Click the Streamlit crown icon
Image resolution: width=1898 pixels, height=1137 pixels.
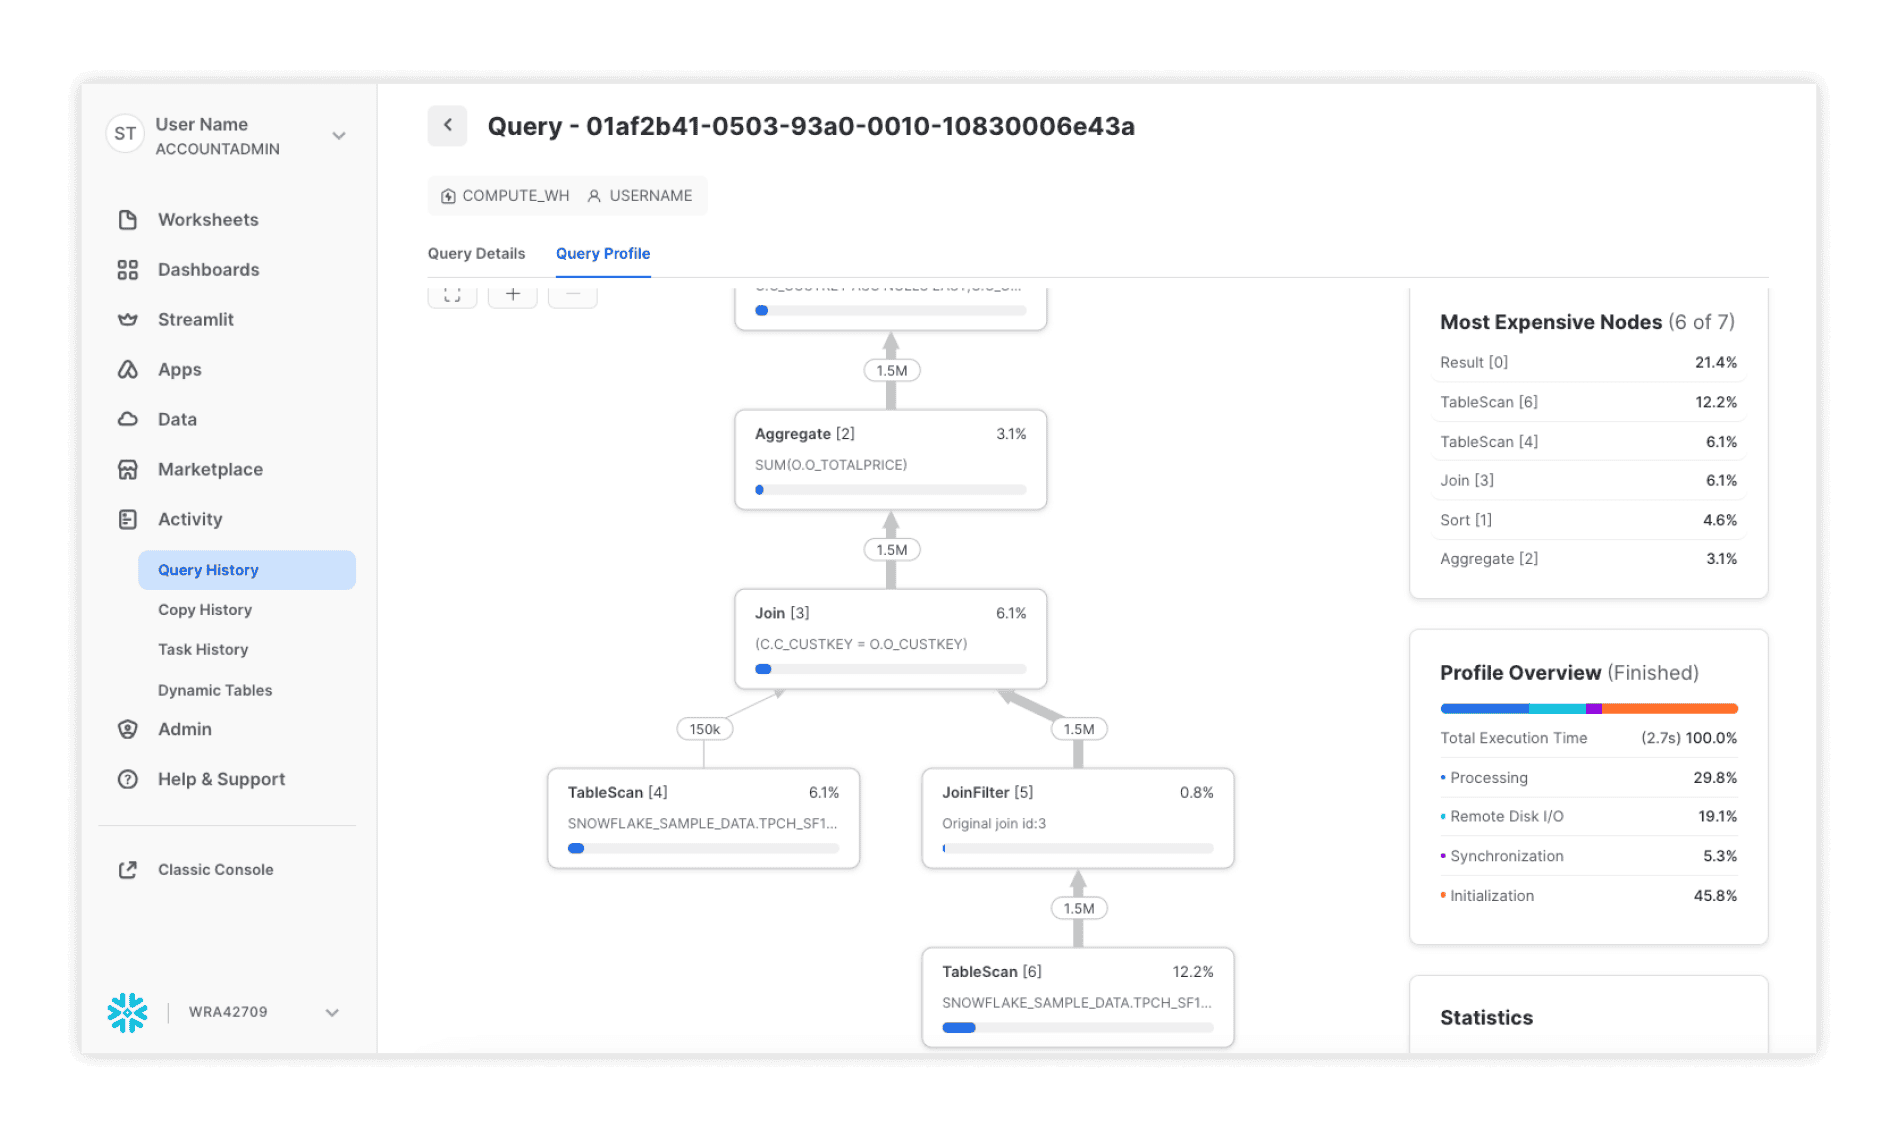(x=127, y=320)
